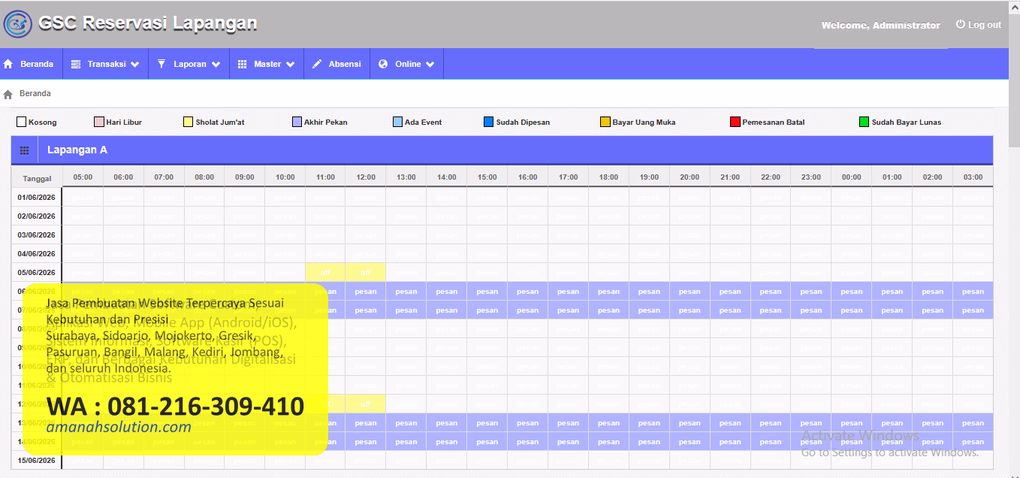This screenshot has width=1020, height=478.
Task: Click the Beranda home icon in navbar
Action: tap(8, 64)
